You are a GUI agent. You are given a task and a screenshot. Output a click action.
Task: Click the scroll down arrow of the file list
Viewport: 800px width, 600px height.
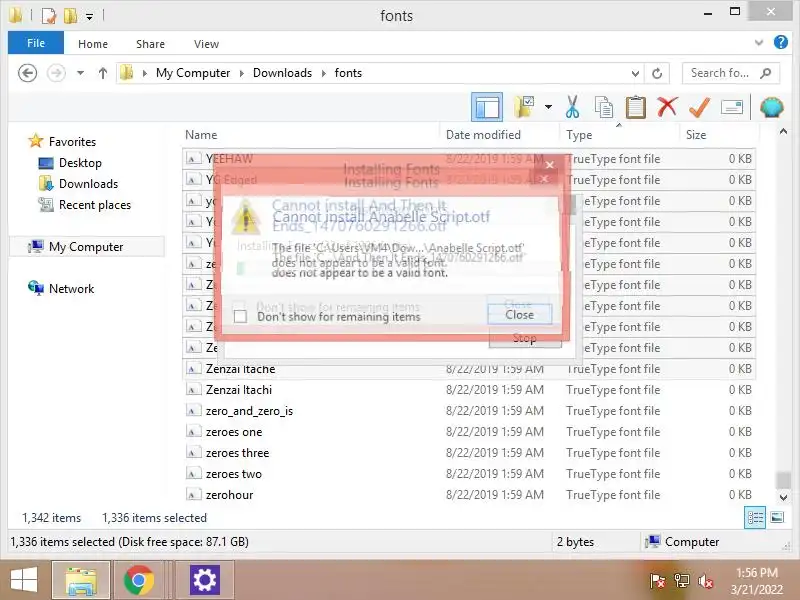783,497
